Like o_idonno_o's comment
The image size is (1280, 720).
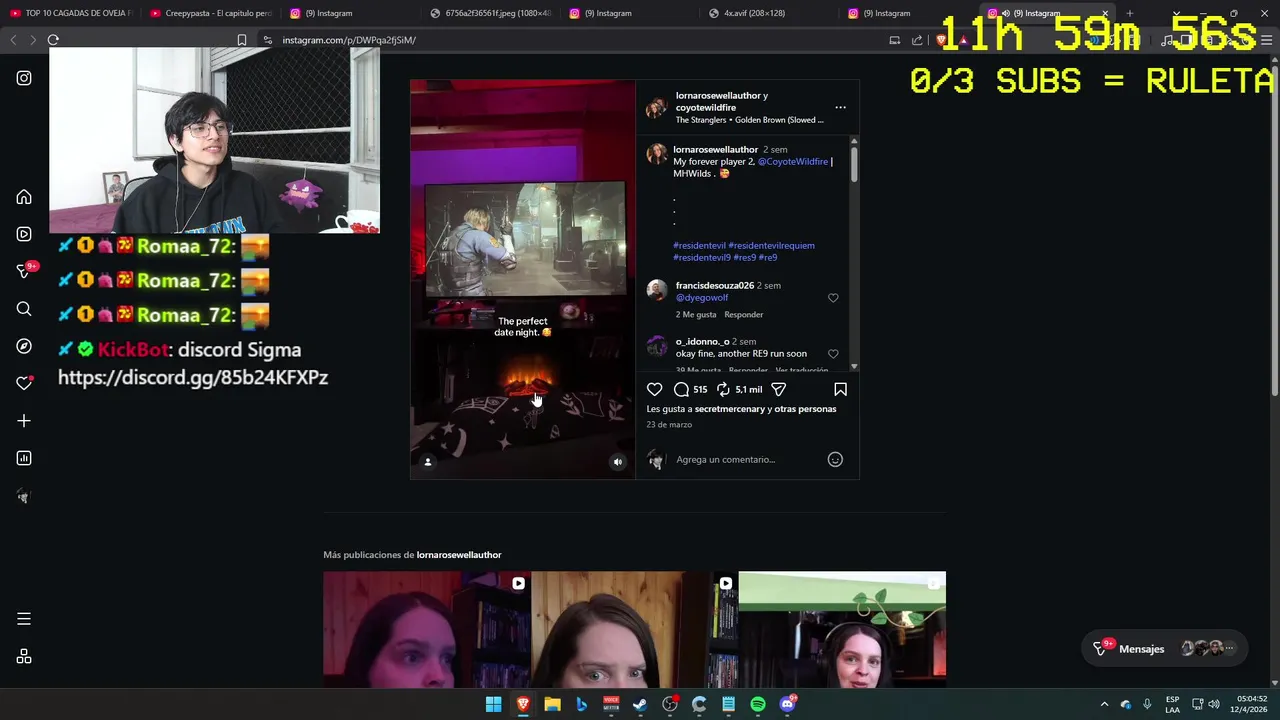(x=833, y=354)
